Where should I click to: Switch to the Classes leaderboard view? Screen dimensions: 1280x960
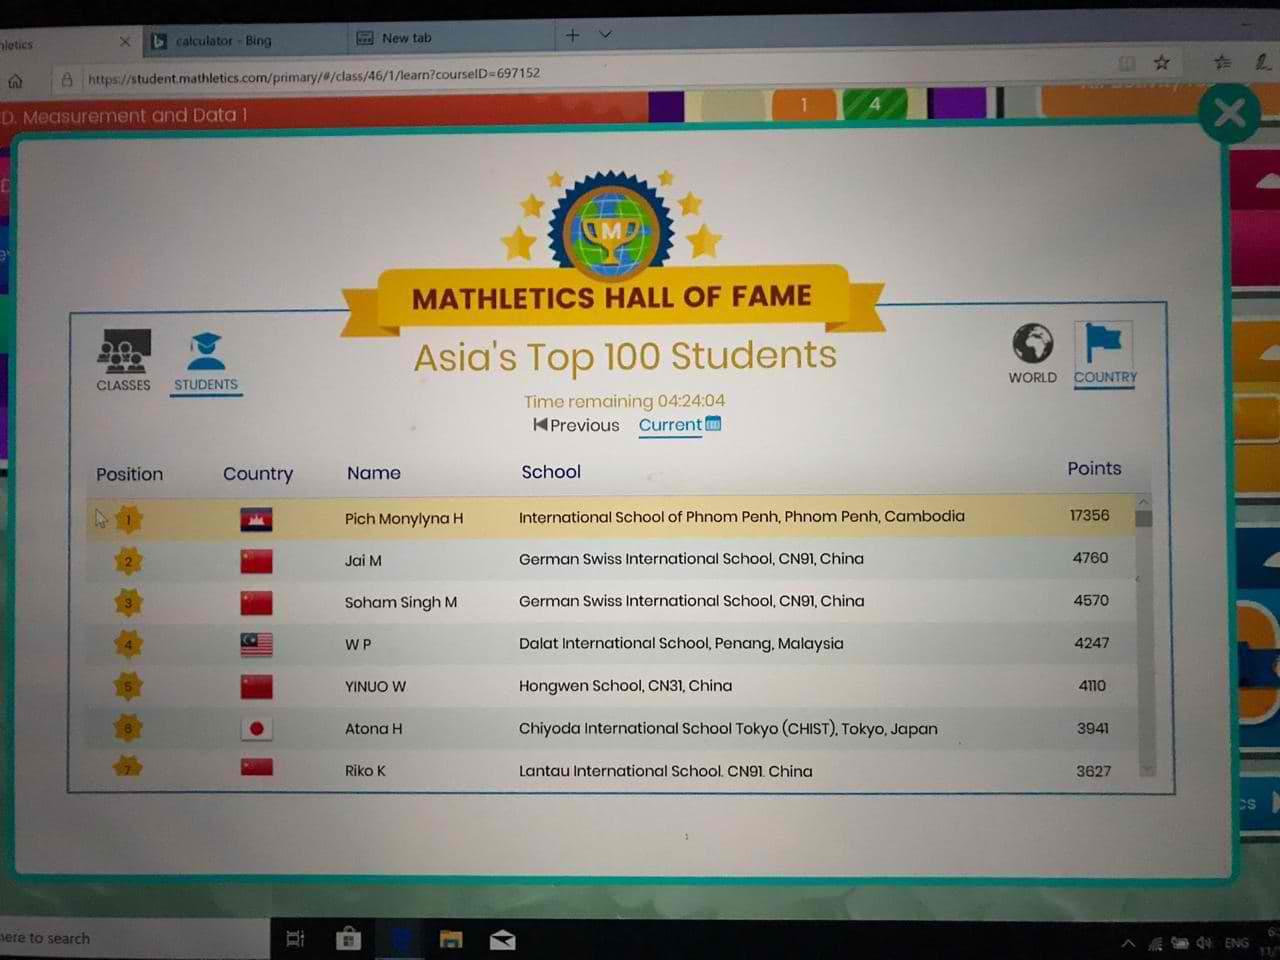tap(123, 361)
